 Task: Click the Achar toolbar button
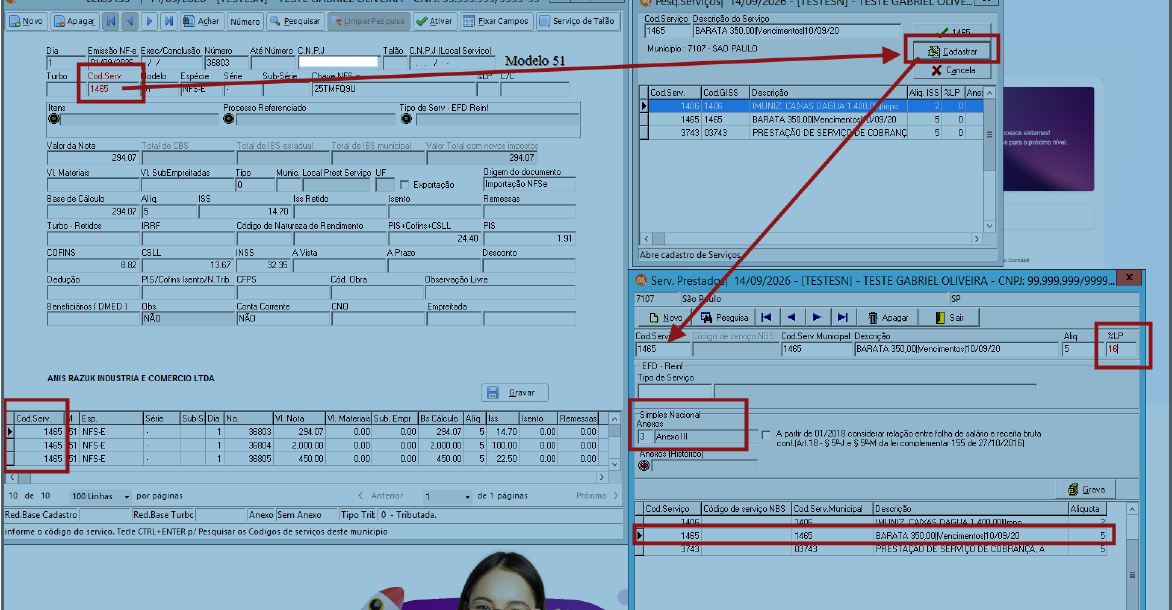(201, 21)
